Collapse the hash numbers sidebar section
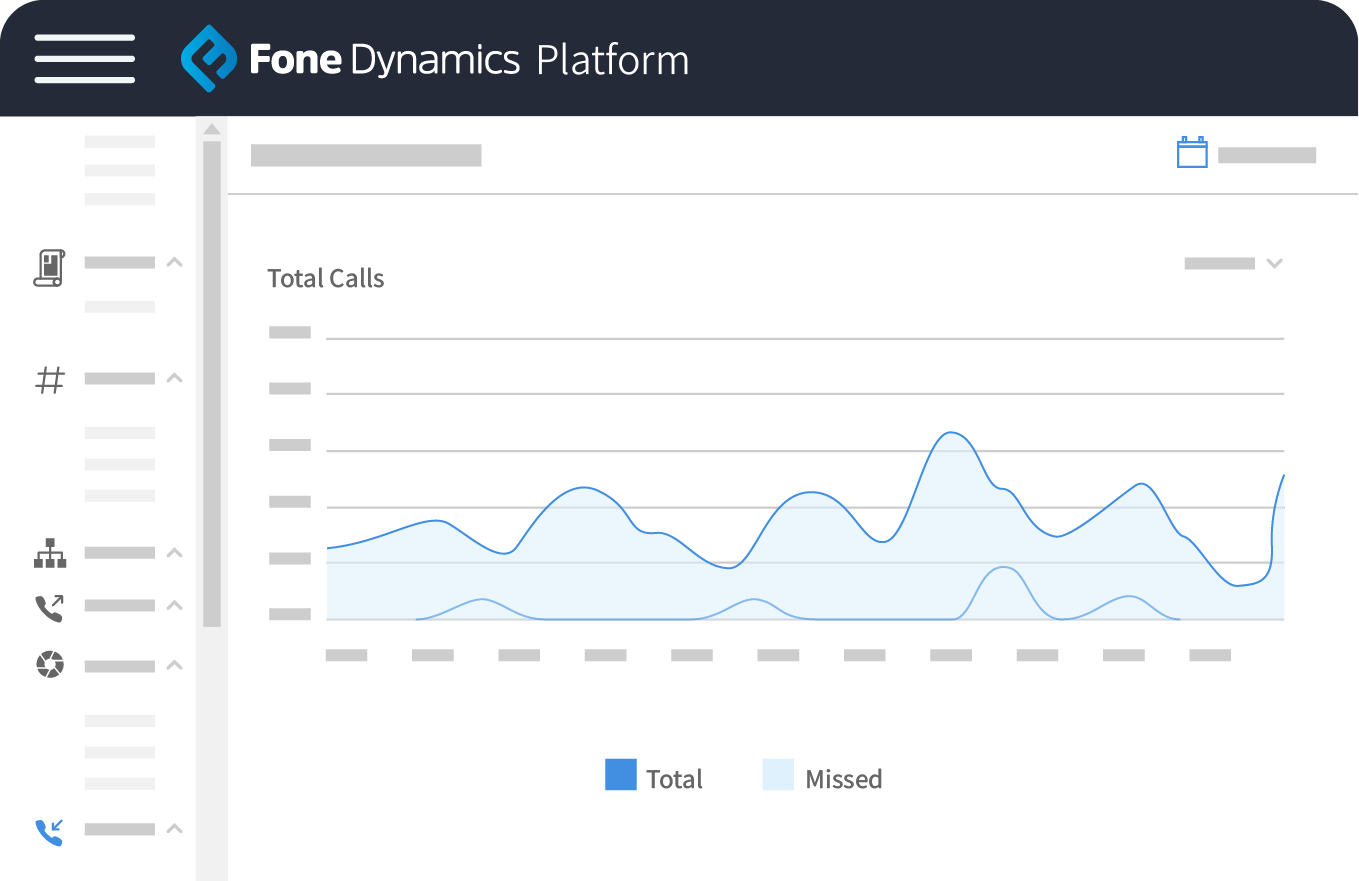The height and width of the screenshot is (881, 1359). tap(174, 378)
